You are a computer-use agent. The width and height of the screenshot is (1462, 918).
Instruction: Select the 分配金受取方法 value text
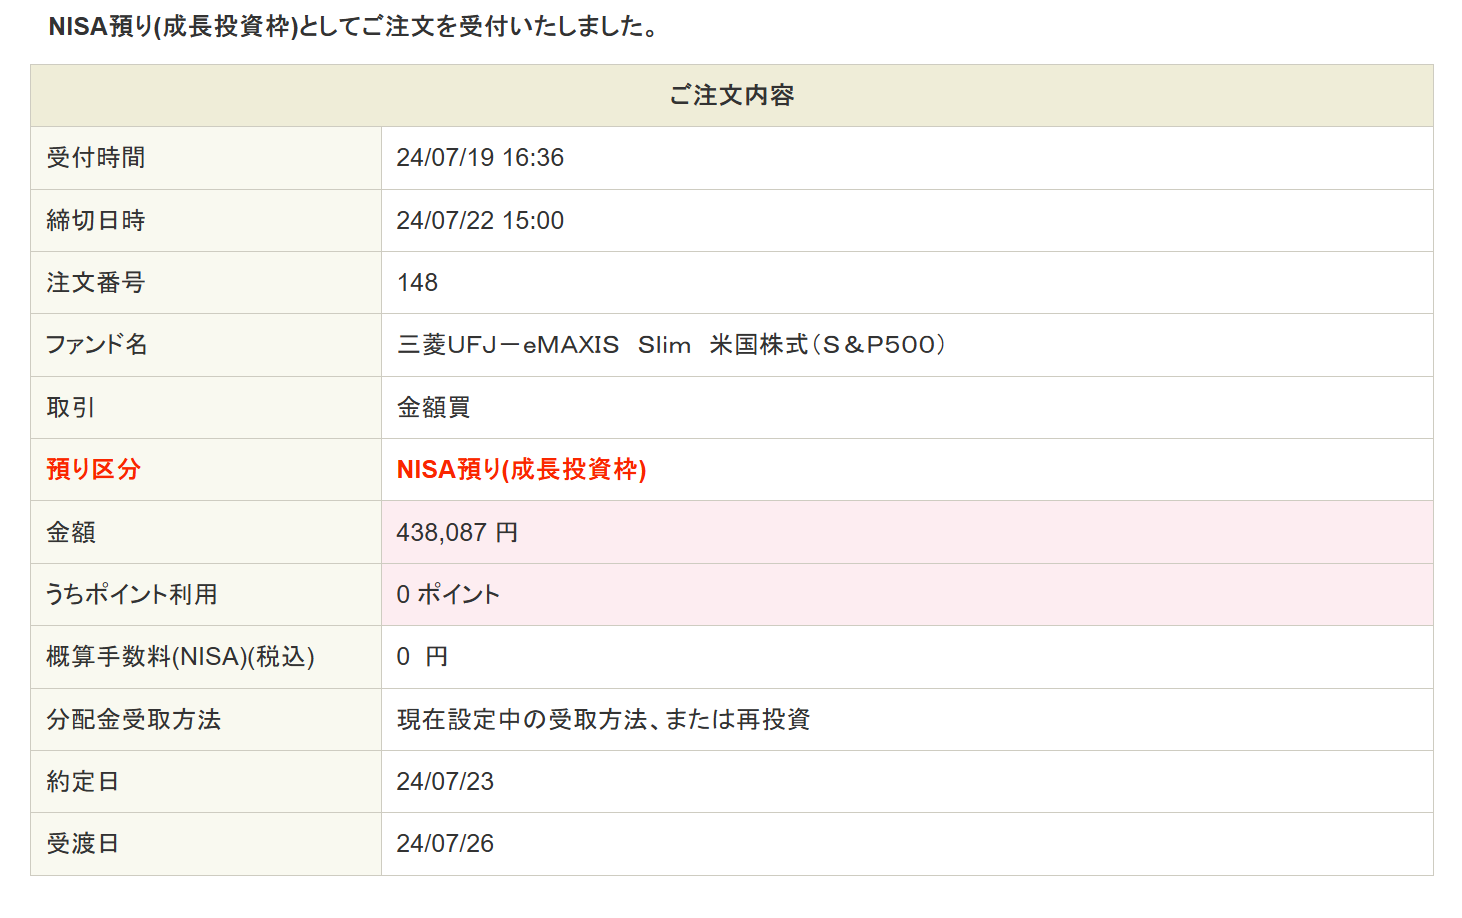(x=603, y=719)
